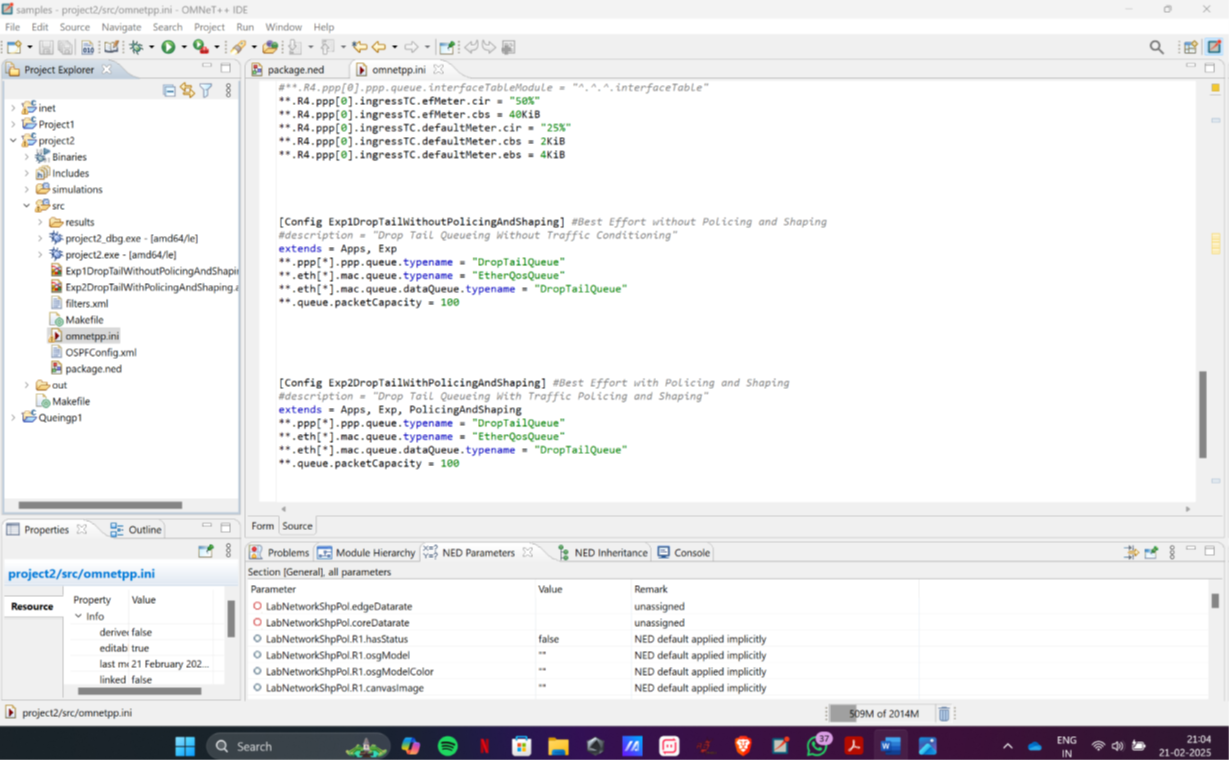
Task: Expand the Includes node
Action: pyautogui.click(x=27, y=173)
